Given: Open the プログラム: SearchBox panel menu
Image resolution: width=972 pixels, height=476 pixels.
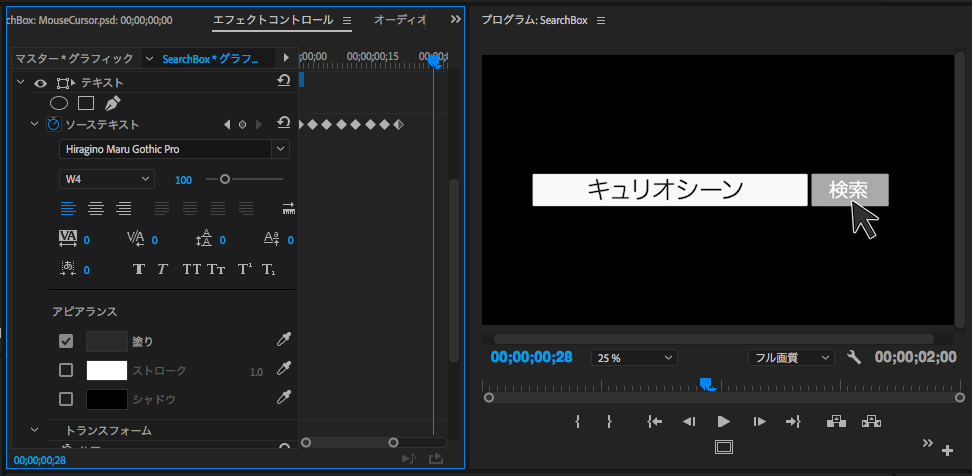Looking at the screenshot, I should 601,21.
